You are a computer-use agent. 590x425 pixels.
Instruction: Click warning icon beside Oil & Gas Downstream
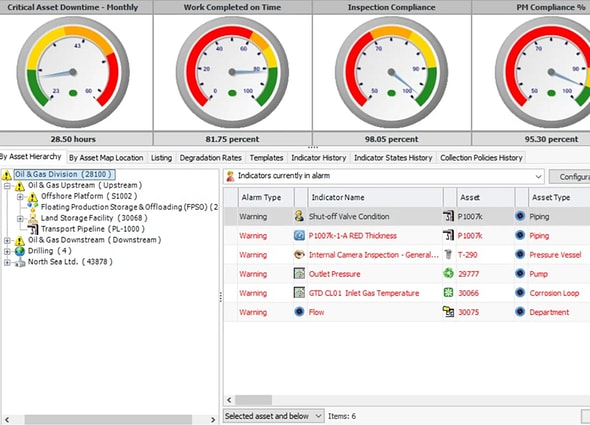(20, 240)
